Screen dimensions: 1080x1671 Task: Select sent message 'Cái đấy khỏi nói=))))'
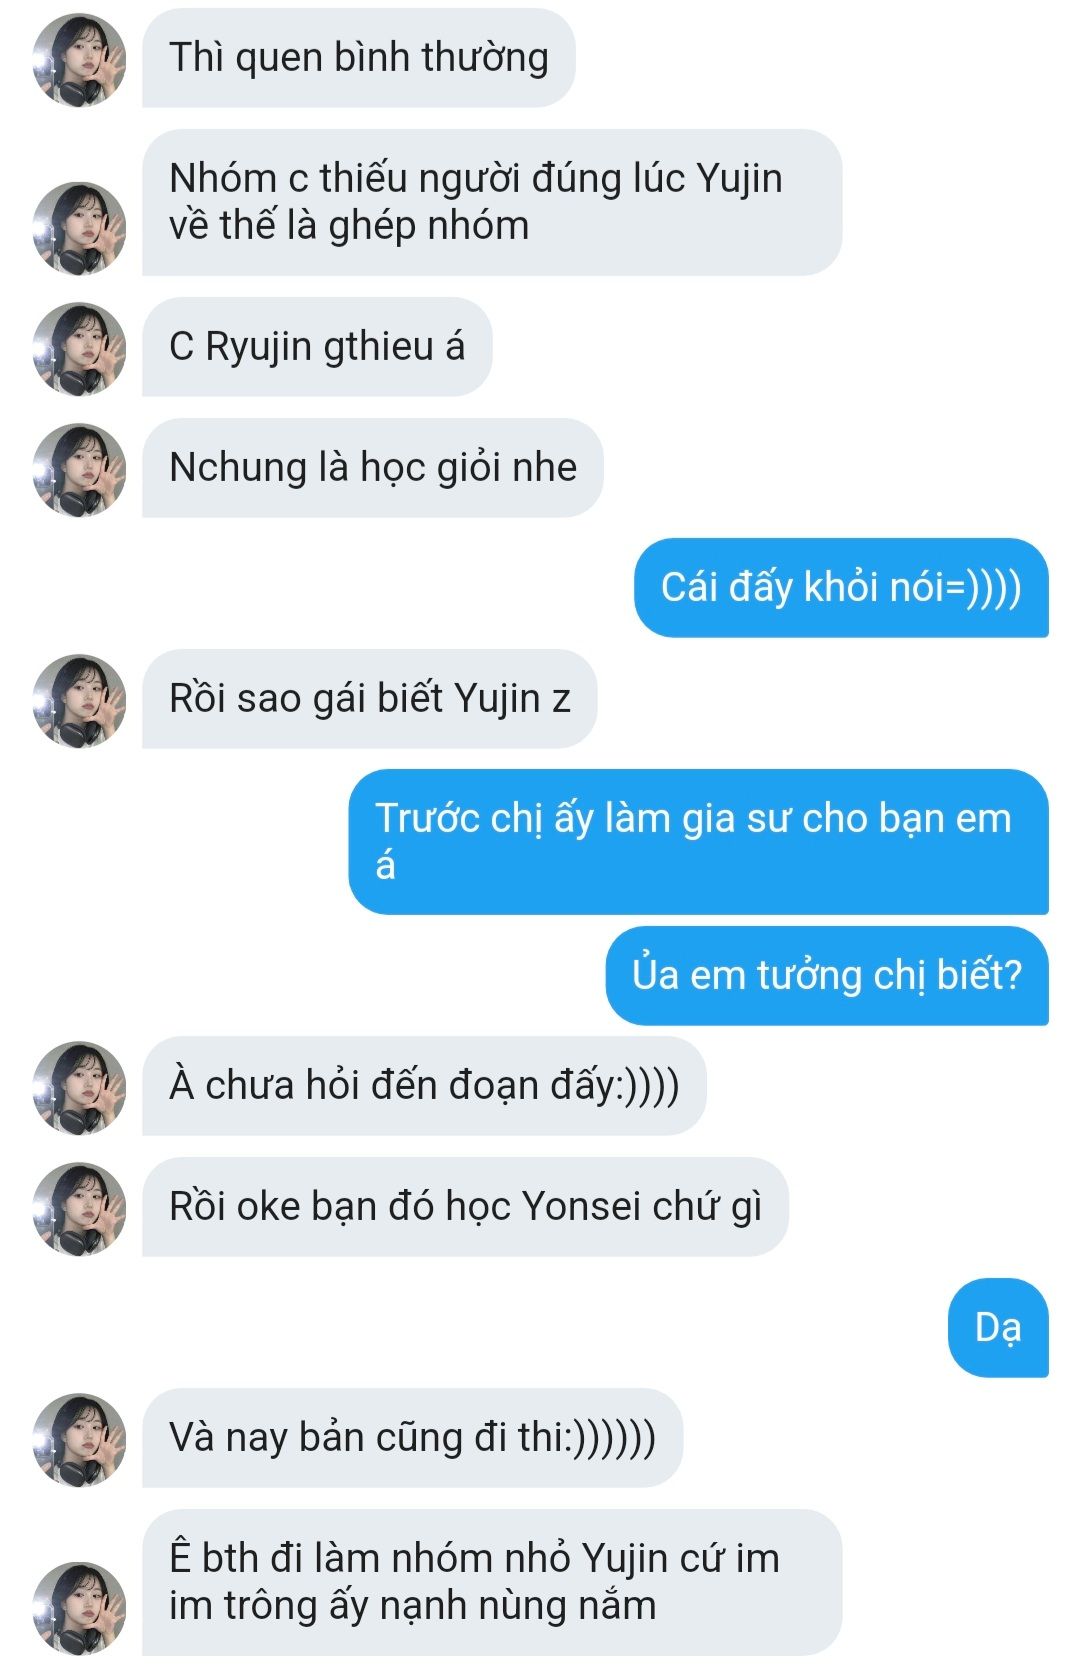[841, 588]
